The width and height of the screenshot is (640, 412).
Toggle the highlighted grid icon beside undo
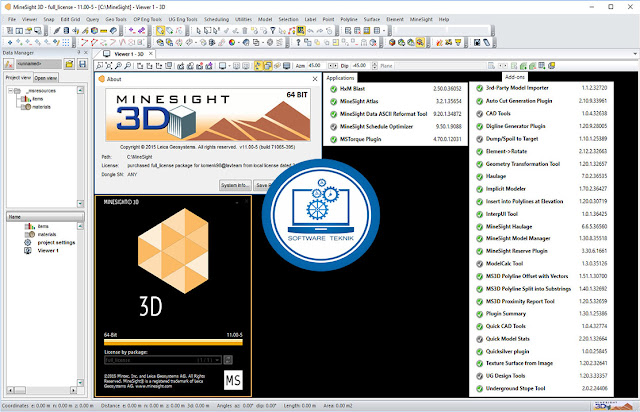click(x=301, y=31)
